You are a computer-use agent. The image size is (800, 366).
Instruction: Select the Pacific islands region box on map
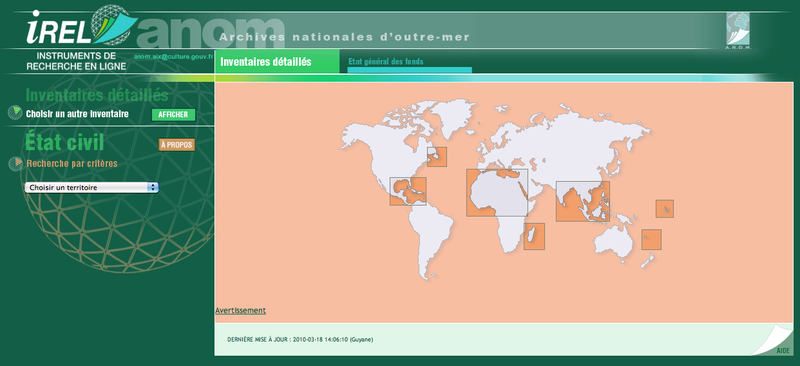tap(665, 209)
